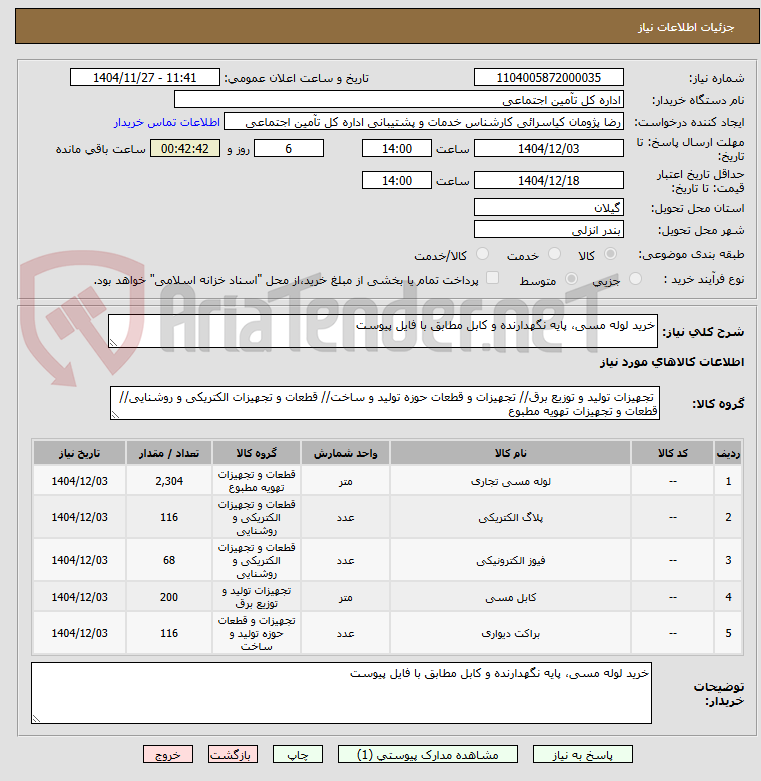Click the quantity cell 200

[x=169, y=597]
